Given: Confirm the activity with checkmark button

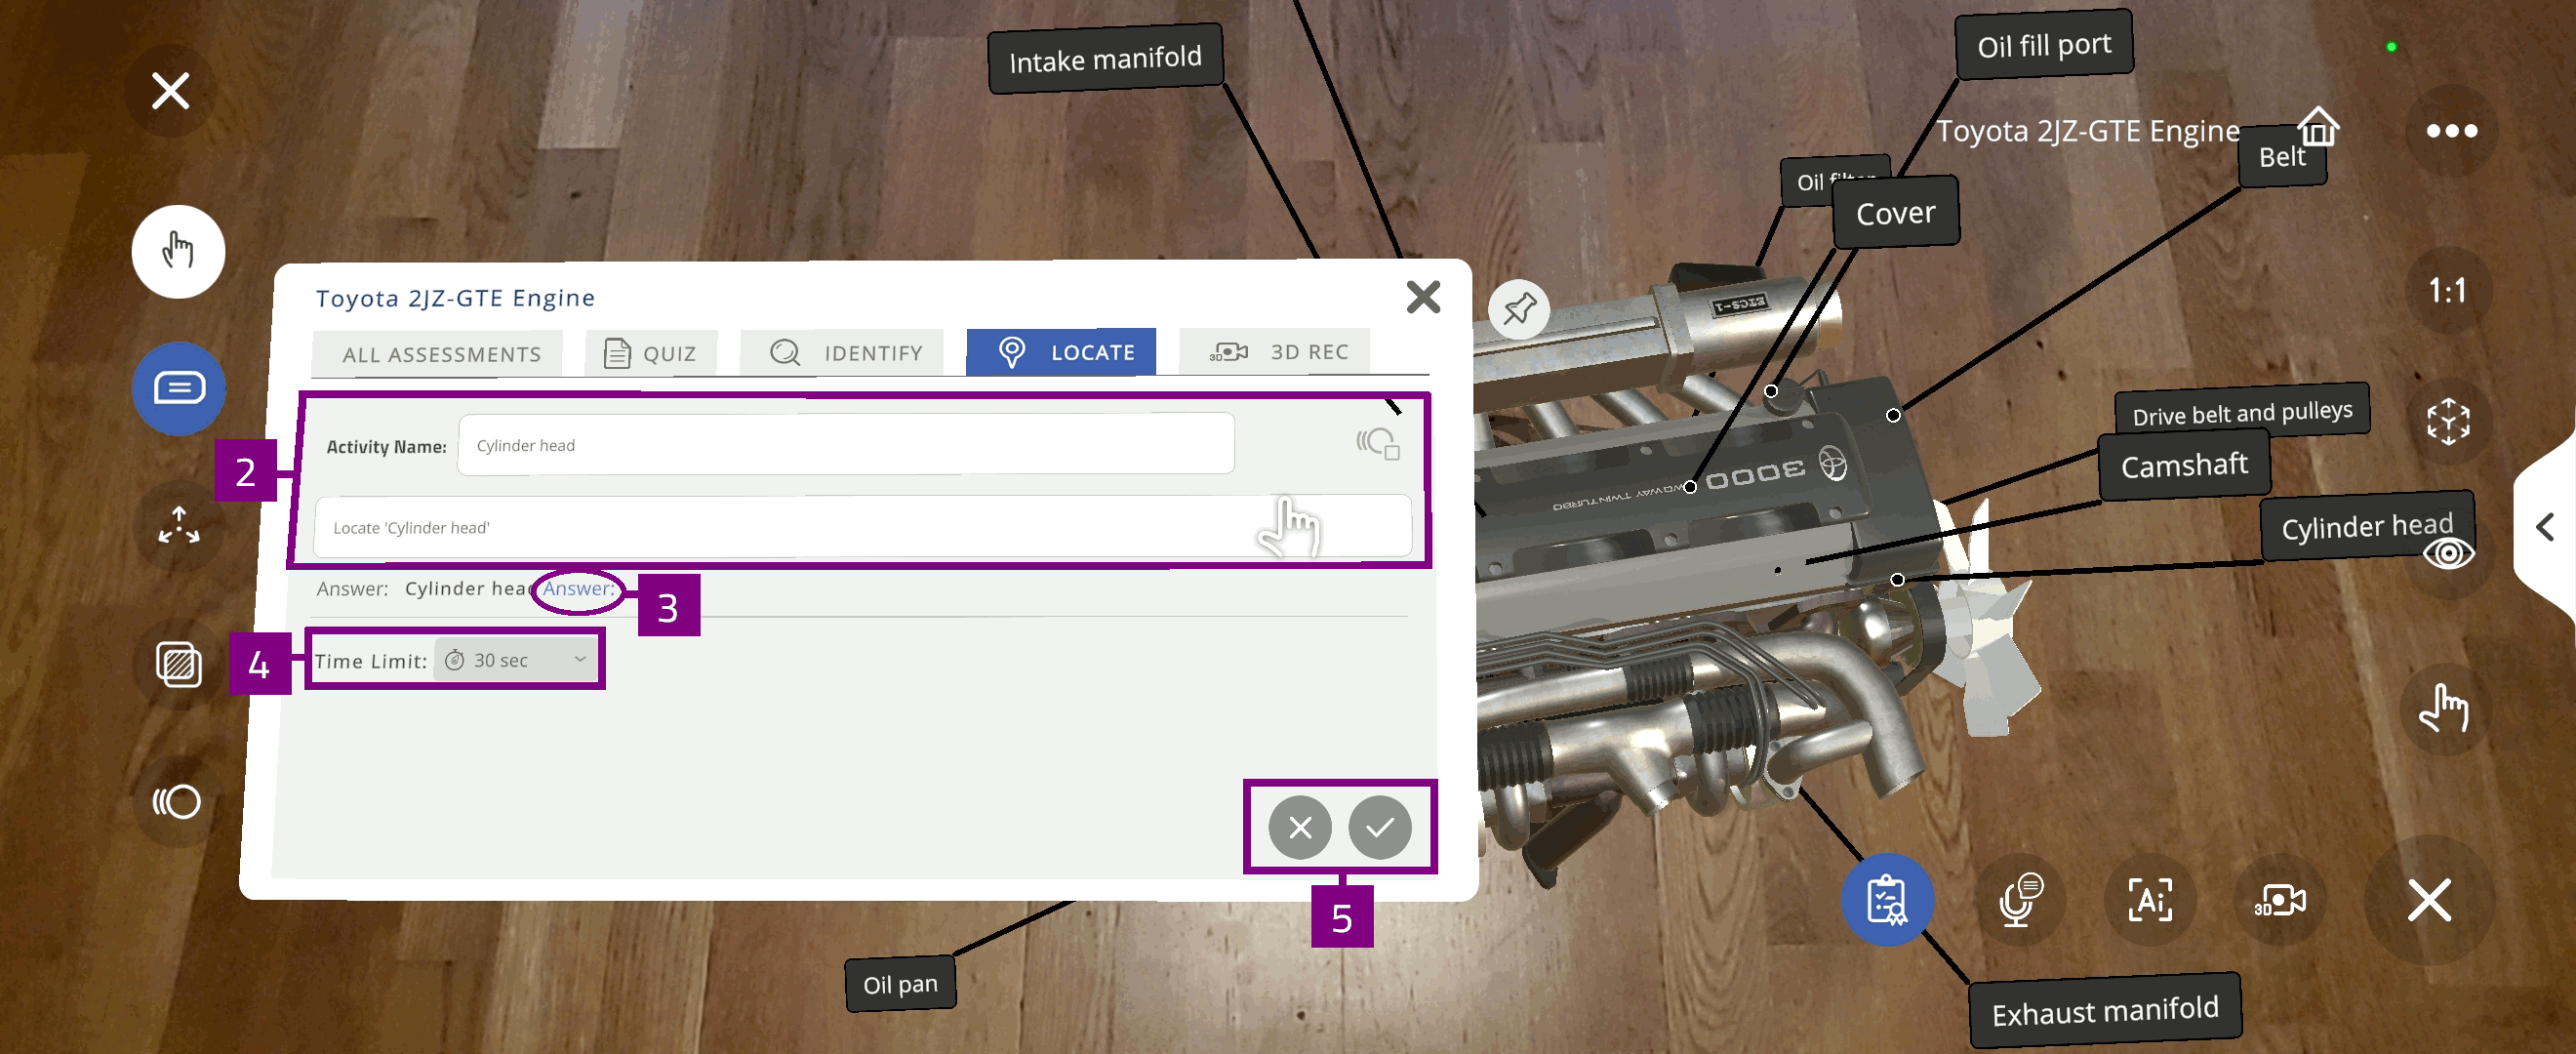Looking at the screenshot, I should tap(1379, 827).
